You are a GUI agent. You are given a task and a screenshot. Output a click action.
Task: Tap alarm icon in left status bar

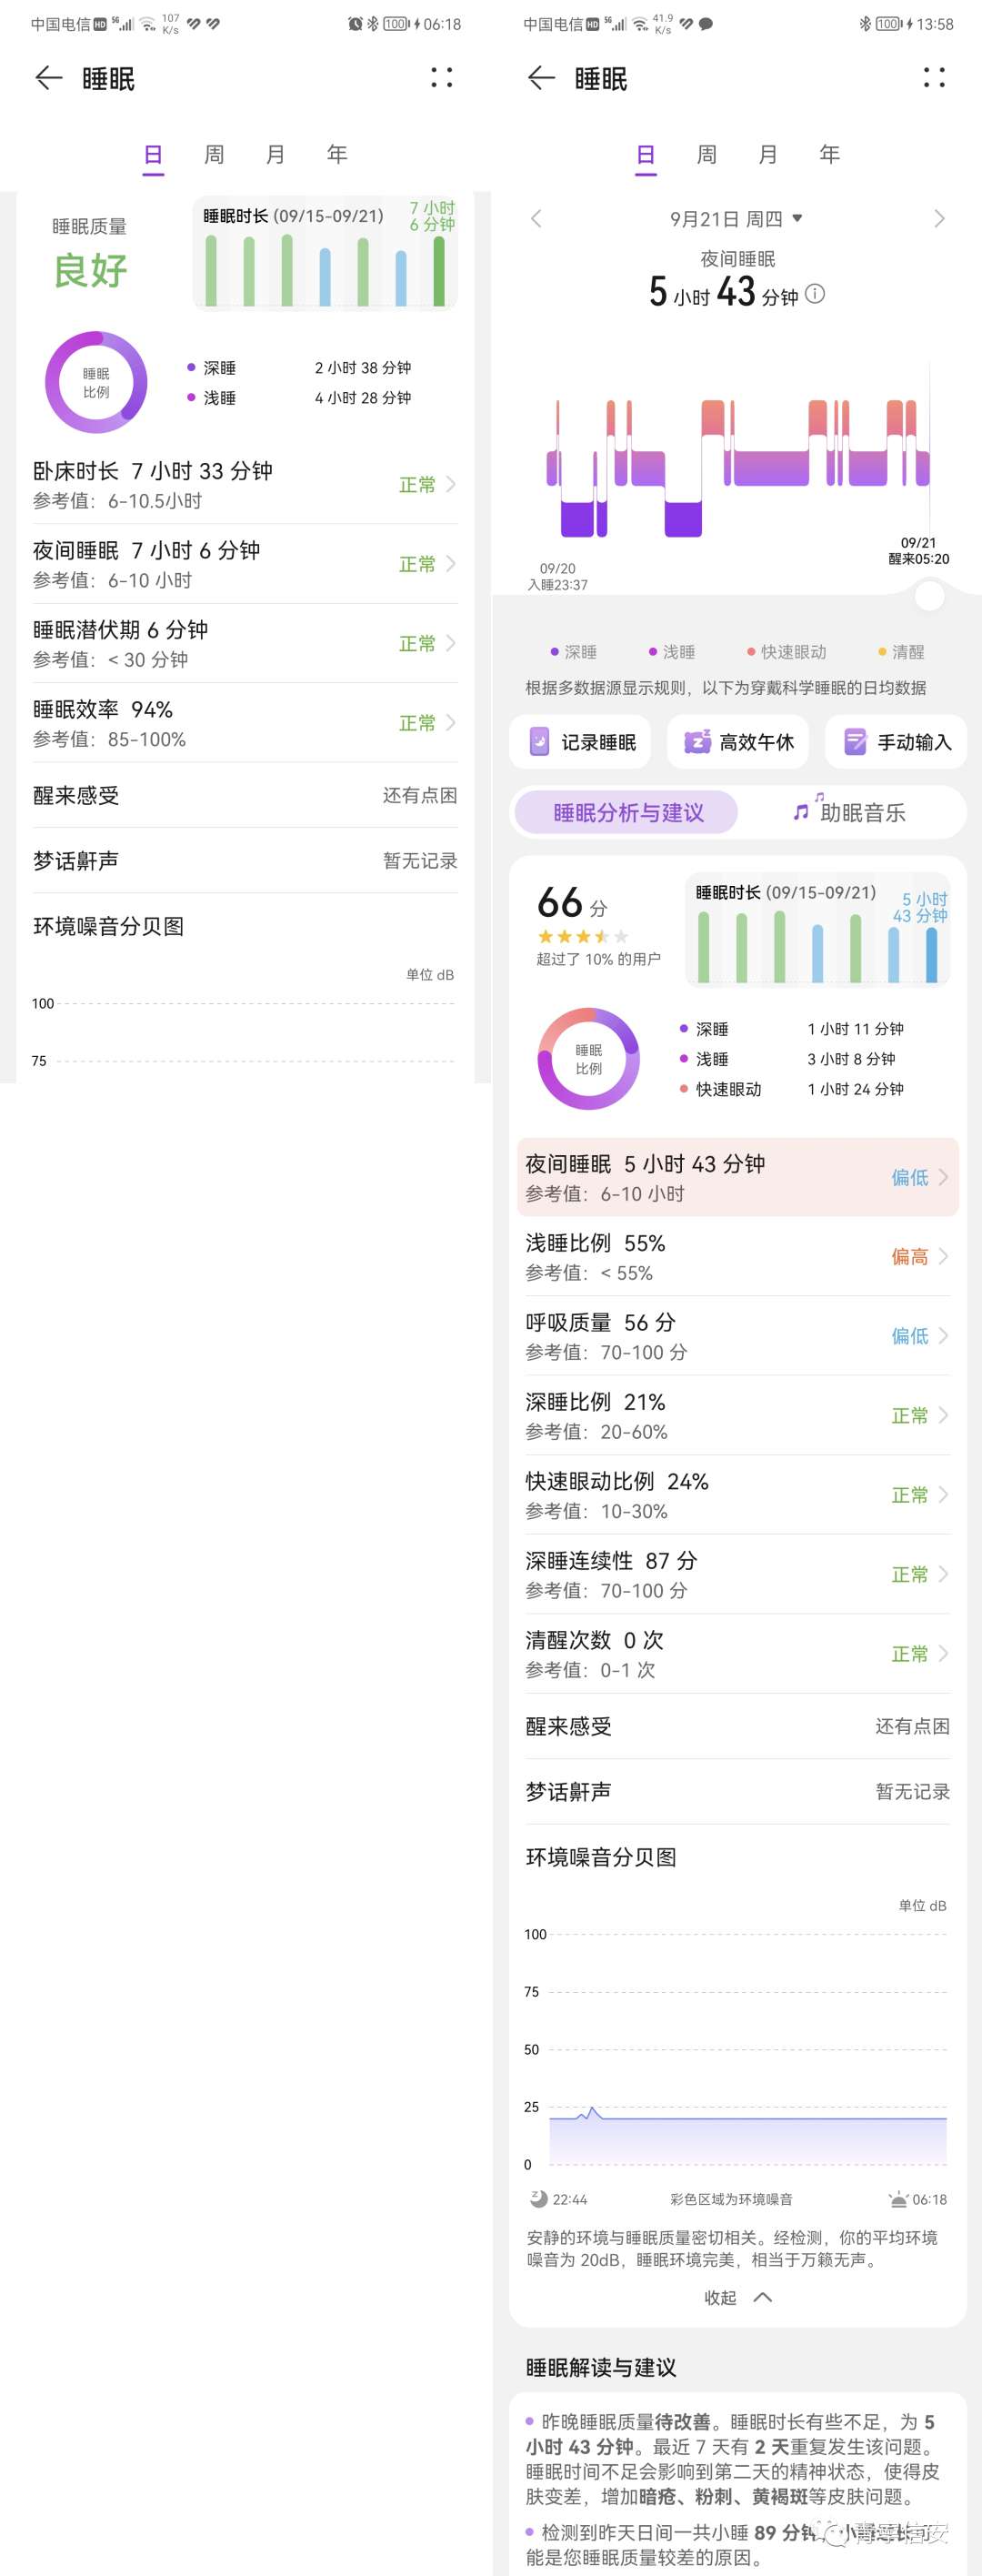click(x=355, y=24)
